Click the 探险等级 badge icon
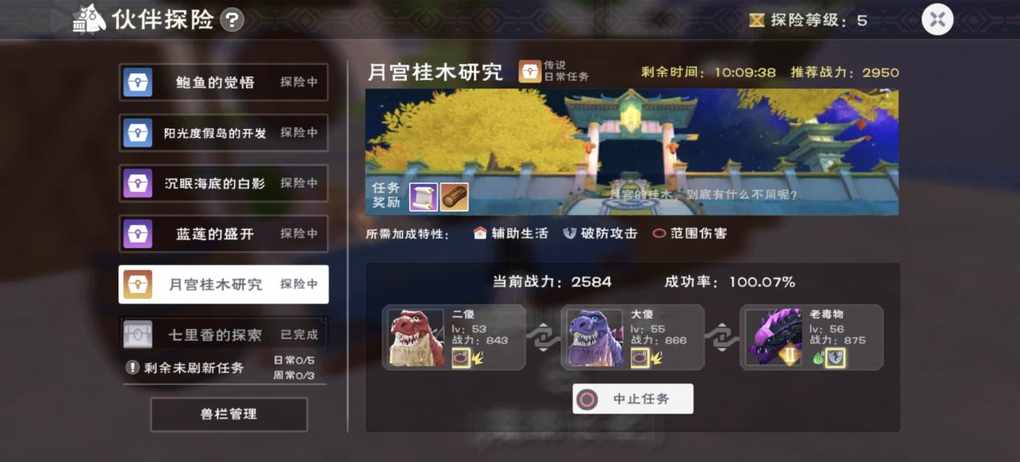Image resolution: width=1020 pixels, height=462 pixels. click(x=757, y=20)
